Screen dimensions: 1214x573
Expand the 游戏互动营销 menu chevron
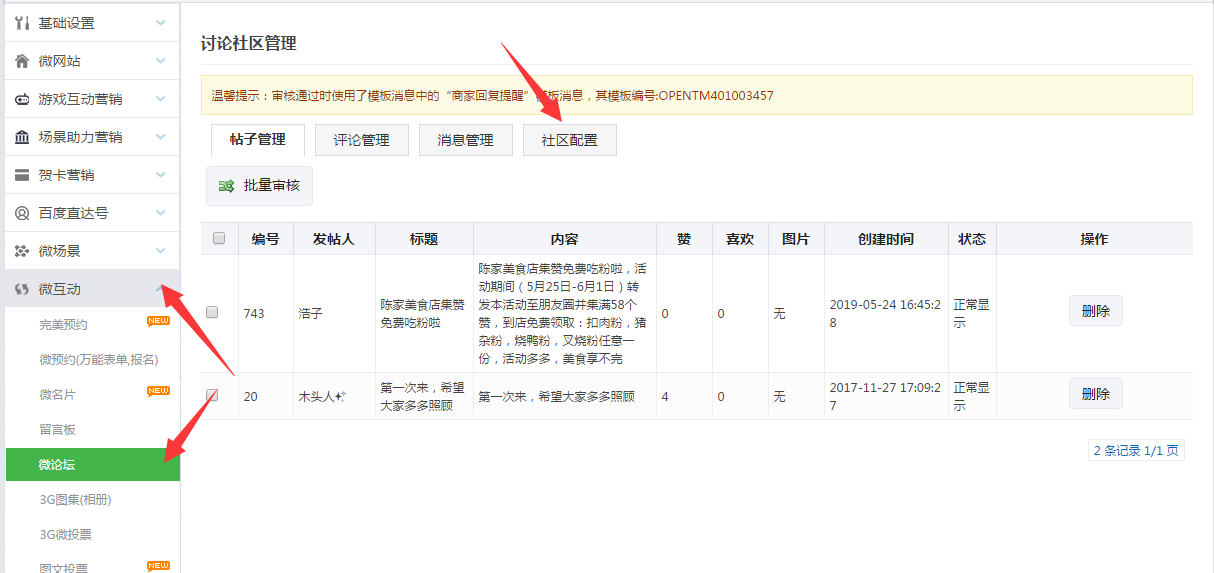[160, 99]
